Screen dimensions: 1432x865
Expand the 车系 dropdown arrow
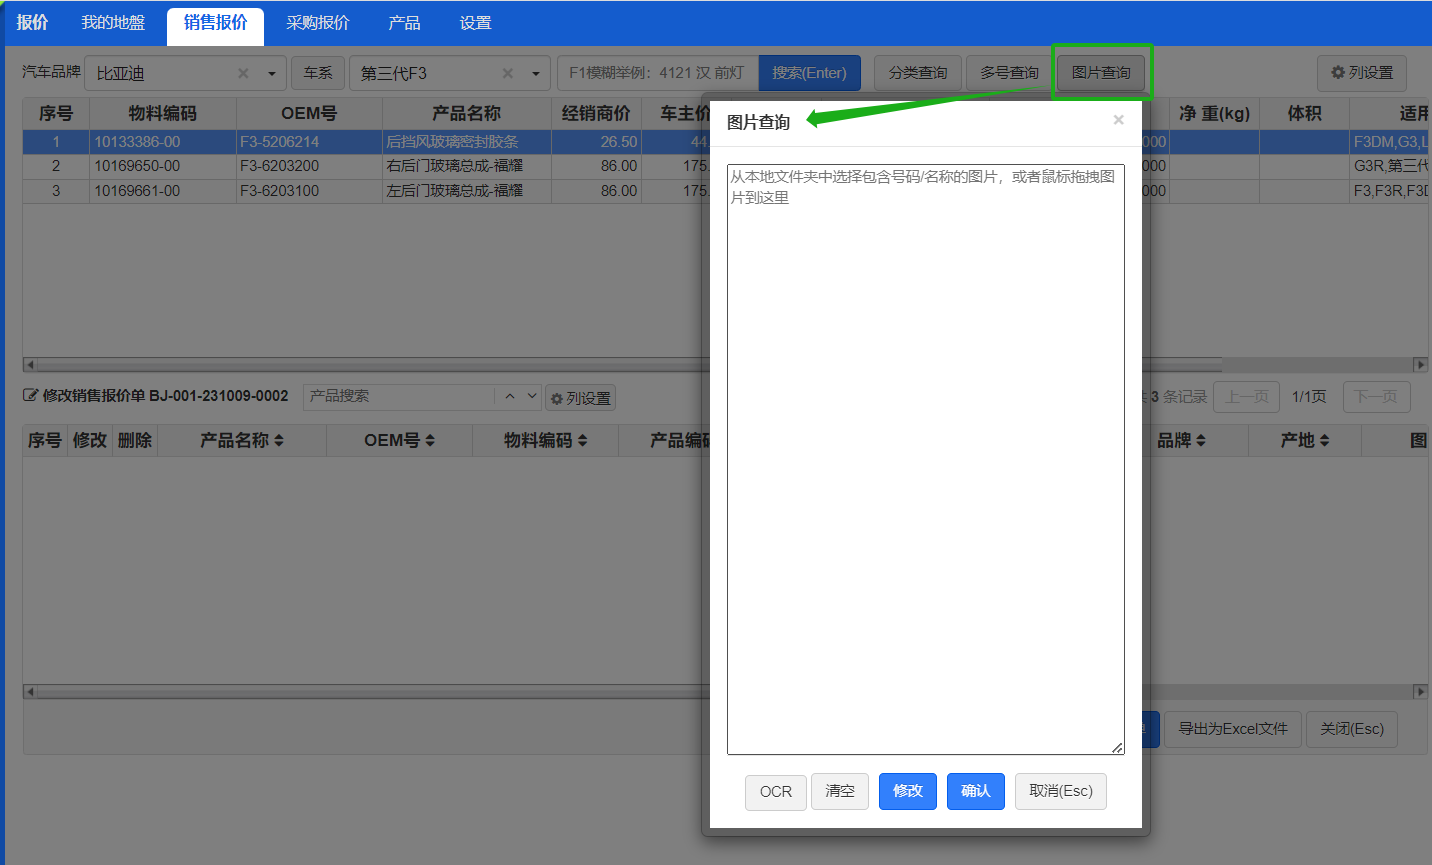[x=536, y=73]
